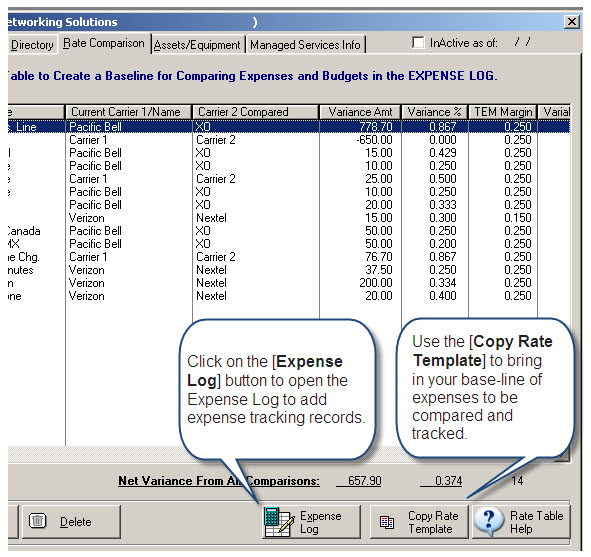
Task: Click the Carrier 2 Compared column header
Action: click(255, 112)
